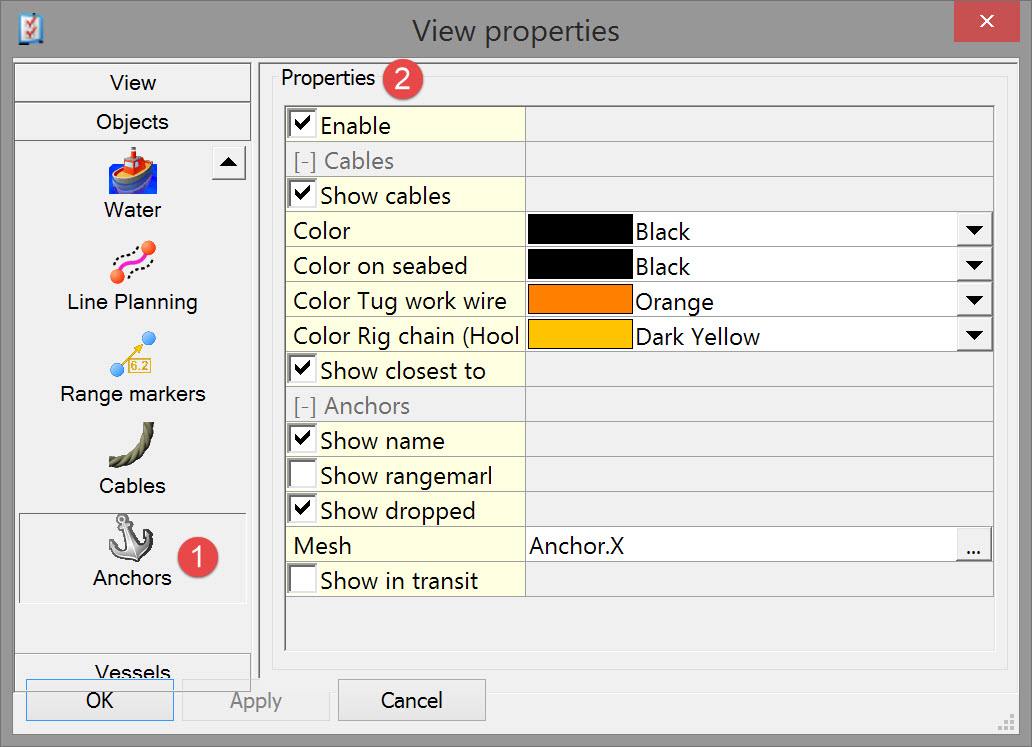Viewport: 1032px width, 747px height.
Task: Toggle the Enable checkbox
Action: click(303, 125)
